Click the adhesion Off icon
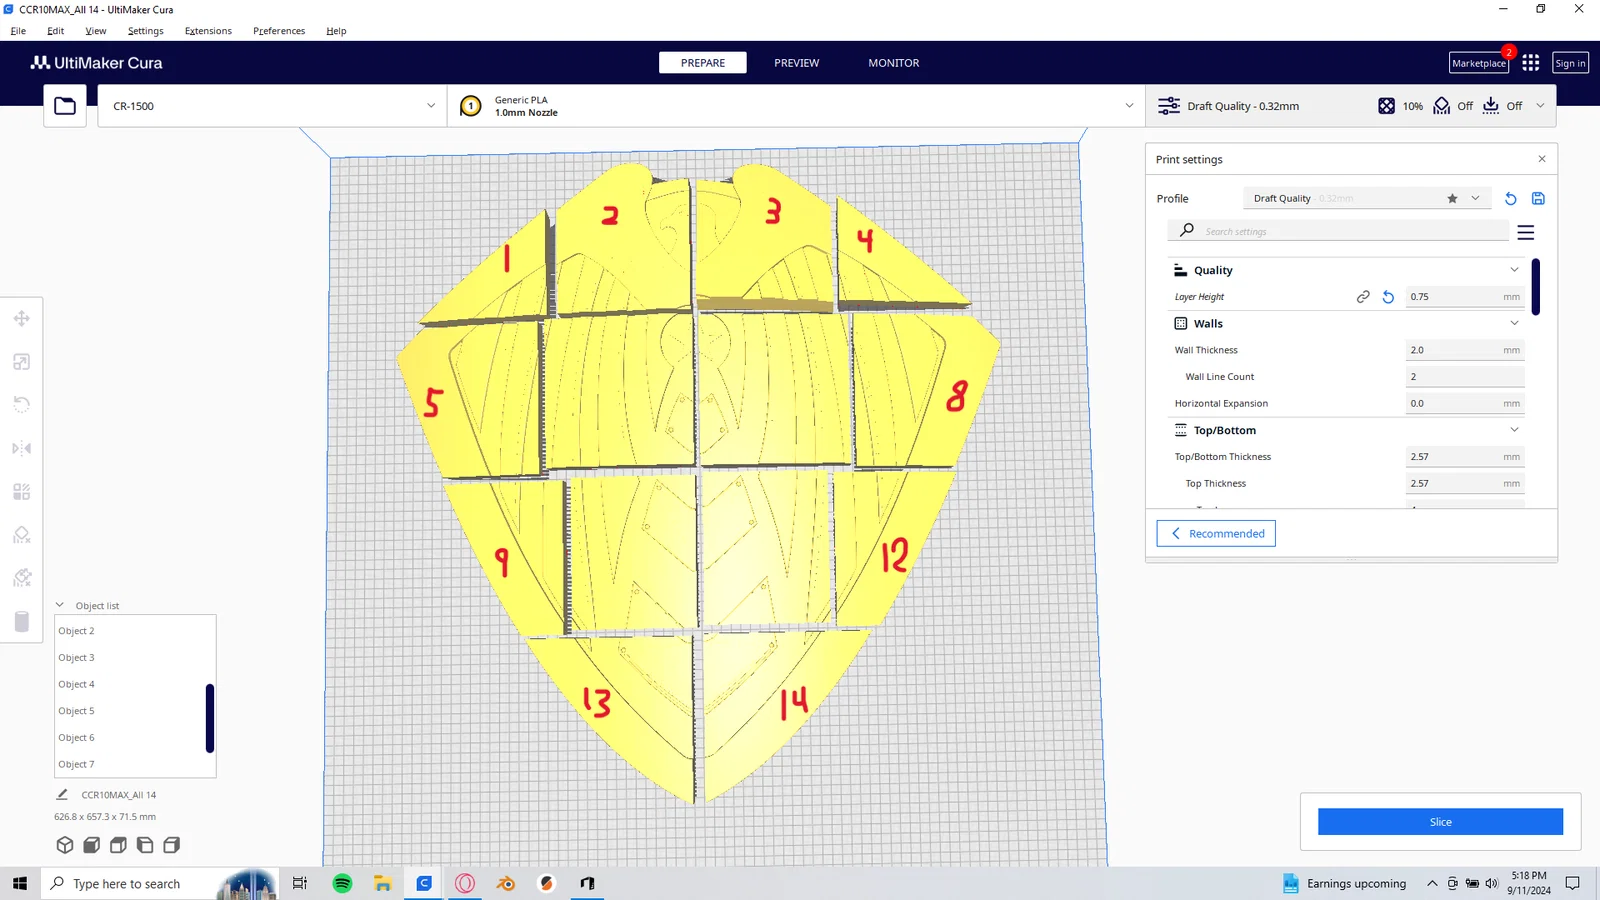This screenshot has width=1600, height=900. point(1491,106)
